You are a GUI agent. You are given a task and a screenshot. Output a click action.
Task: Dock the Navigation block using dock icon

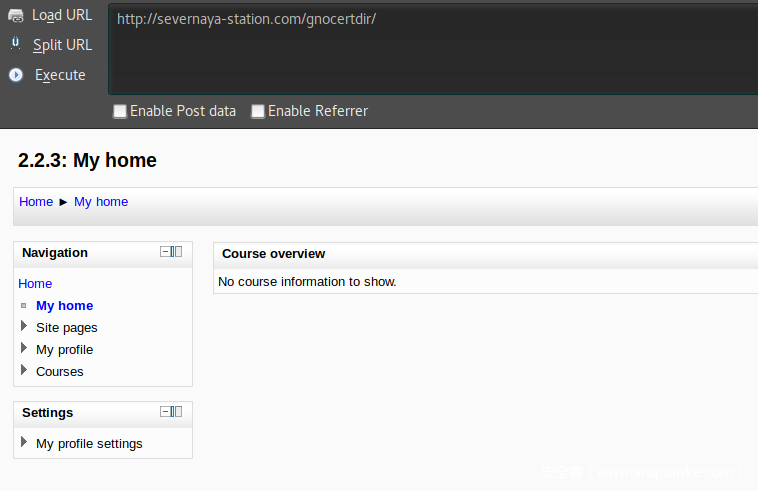(x=177, y=252)
